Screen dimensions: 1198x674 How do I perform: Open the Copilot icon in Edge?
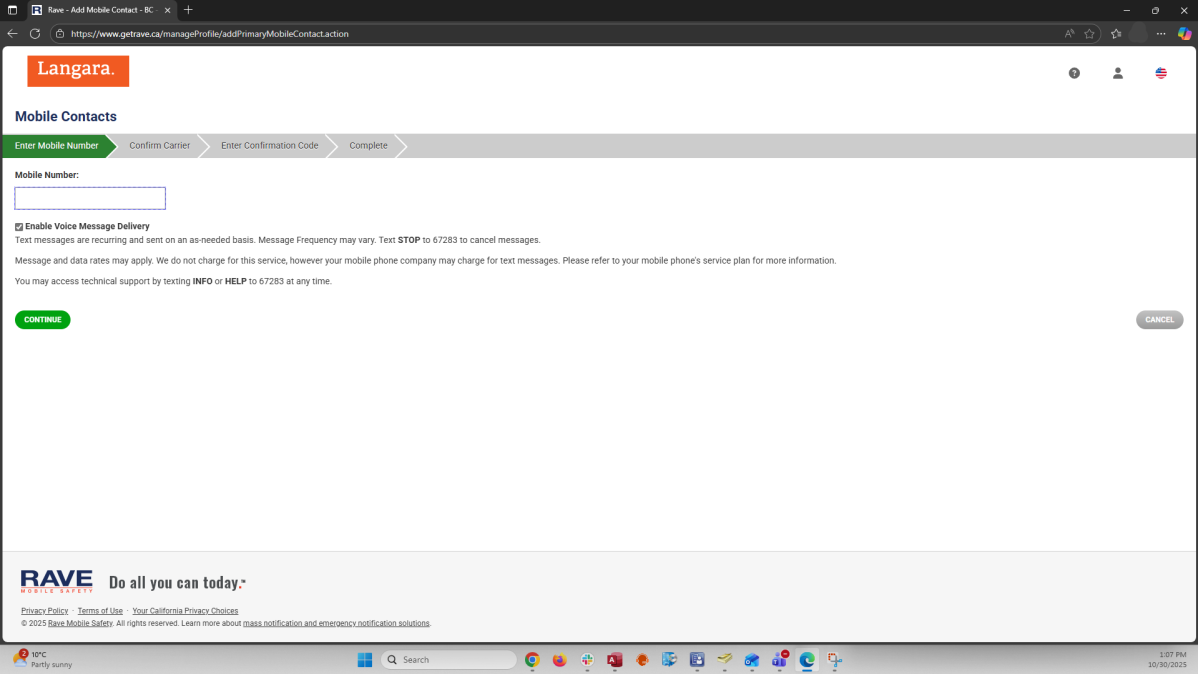(1184, 33)
